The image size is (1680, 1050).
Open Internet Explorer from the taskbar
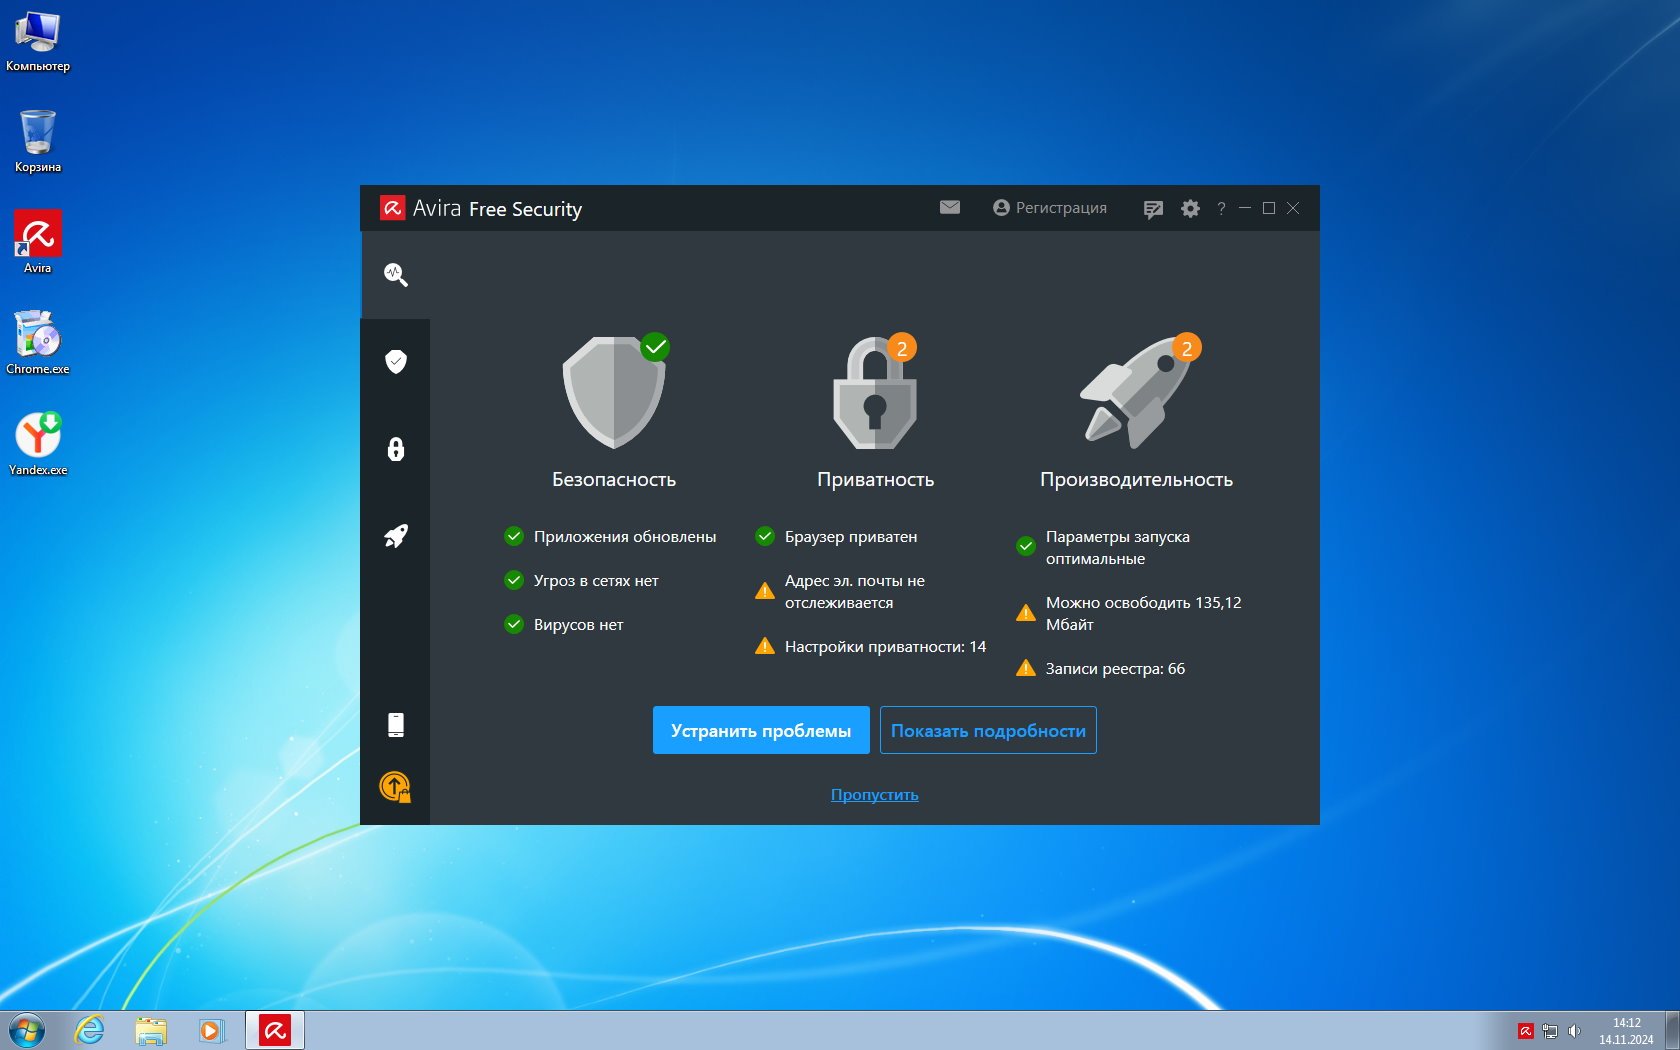[x=90, y=1030]
